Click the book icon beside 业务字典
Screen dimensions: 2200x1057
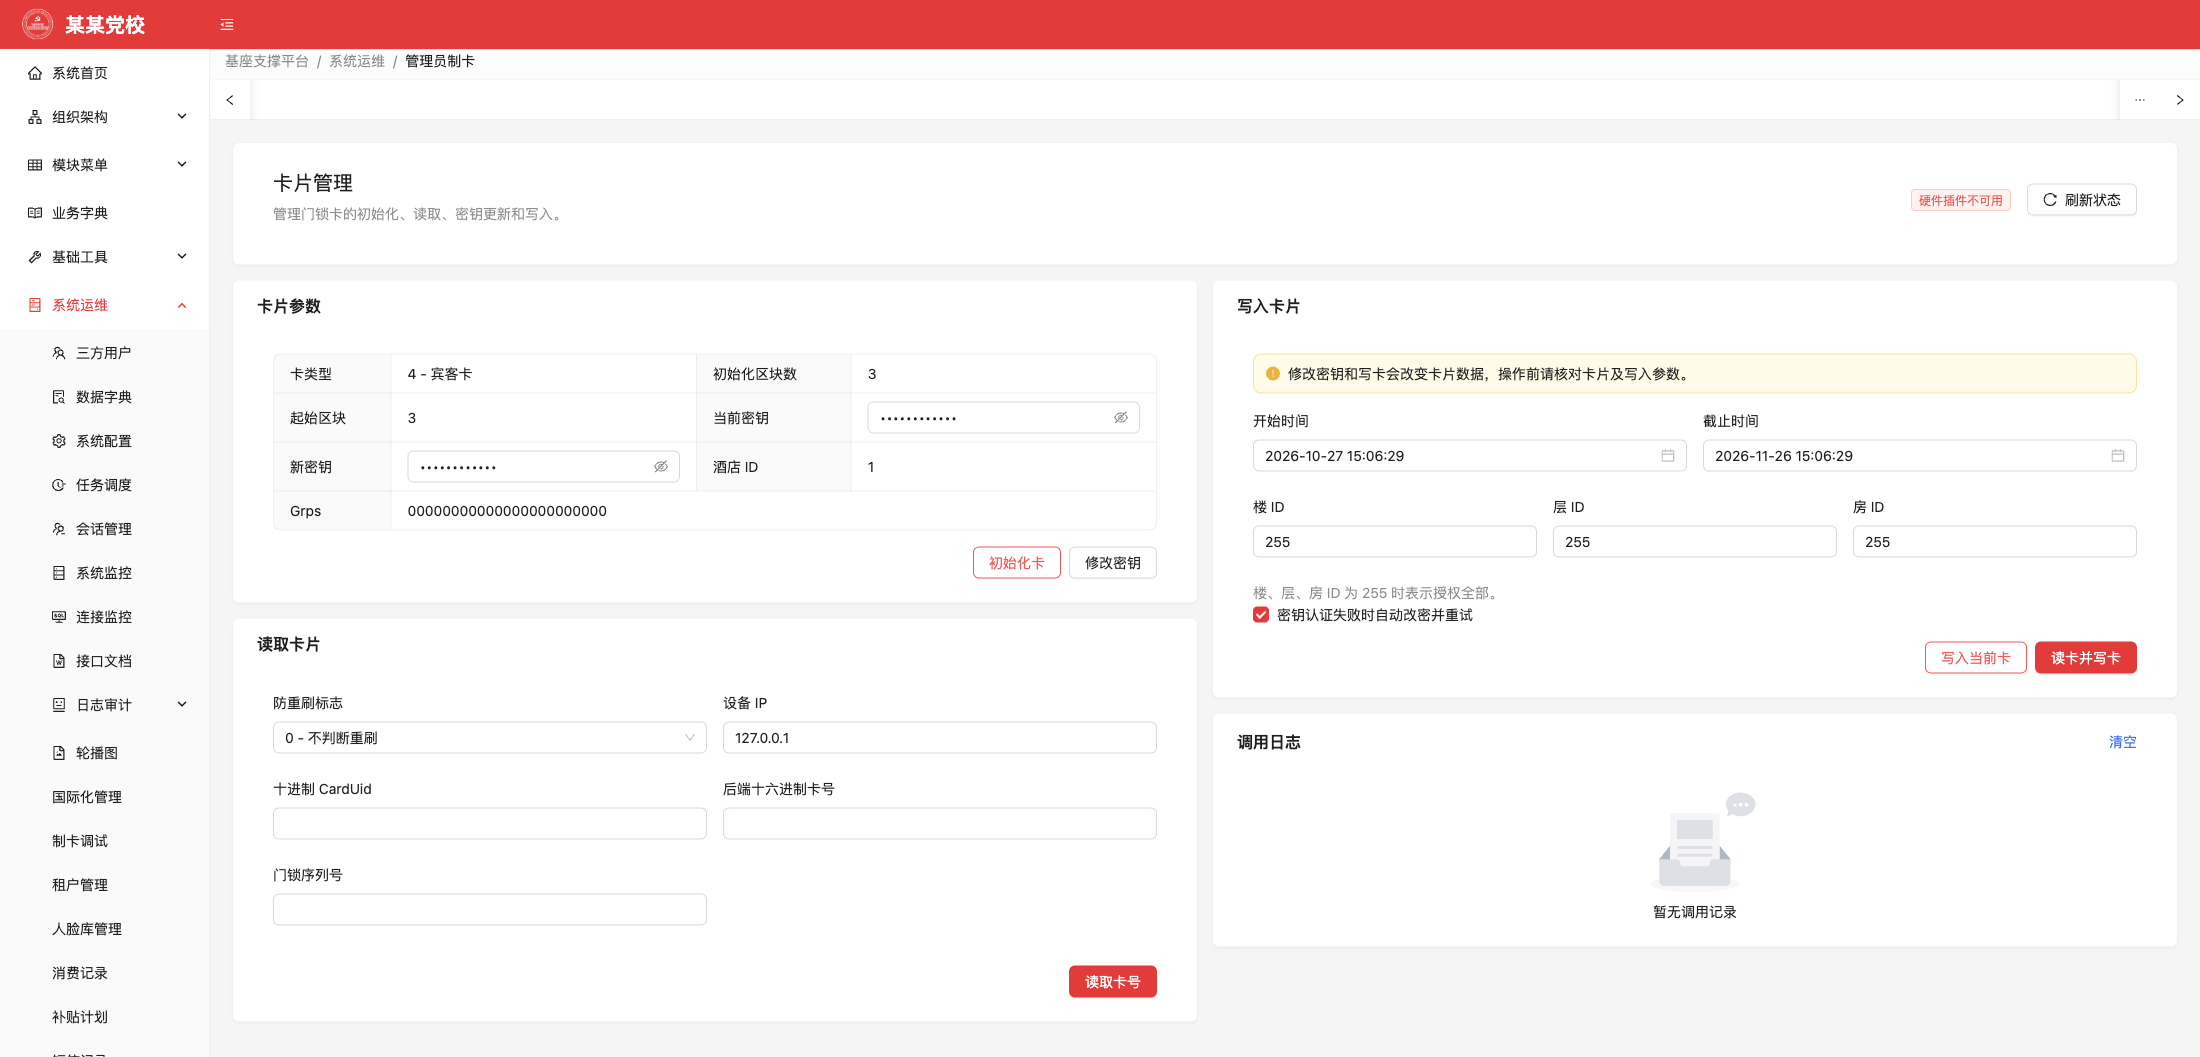35,213
